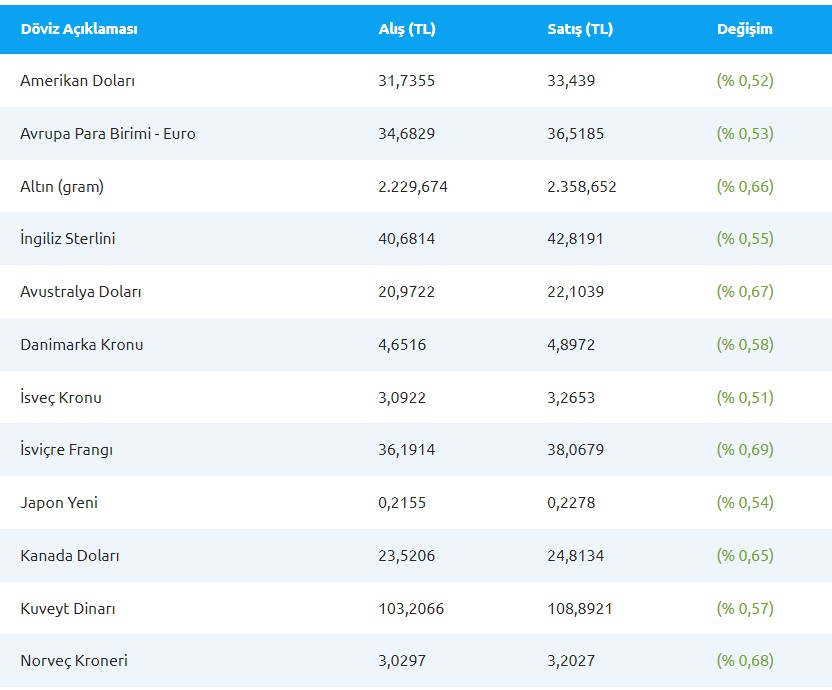Select the Avustralya Doları currency name
Image resolution: width=832 pixels, height=690 pixels.
point(81,292)
